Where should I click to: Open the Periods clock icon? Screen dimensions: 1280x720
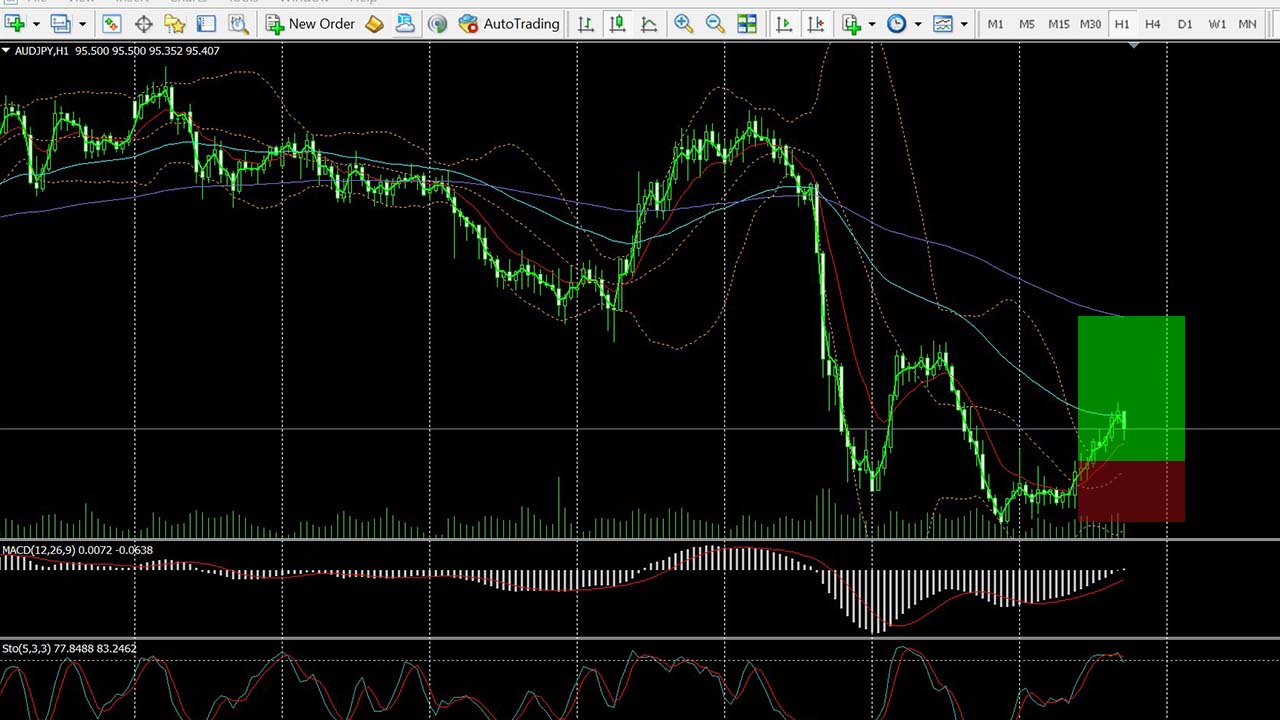(x=897, y=23)
